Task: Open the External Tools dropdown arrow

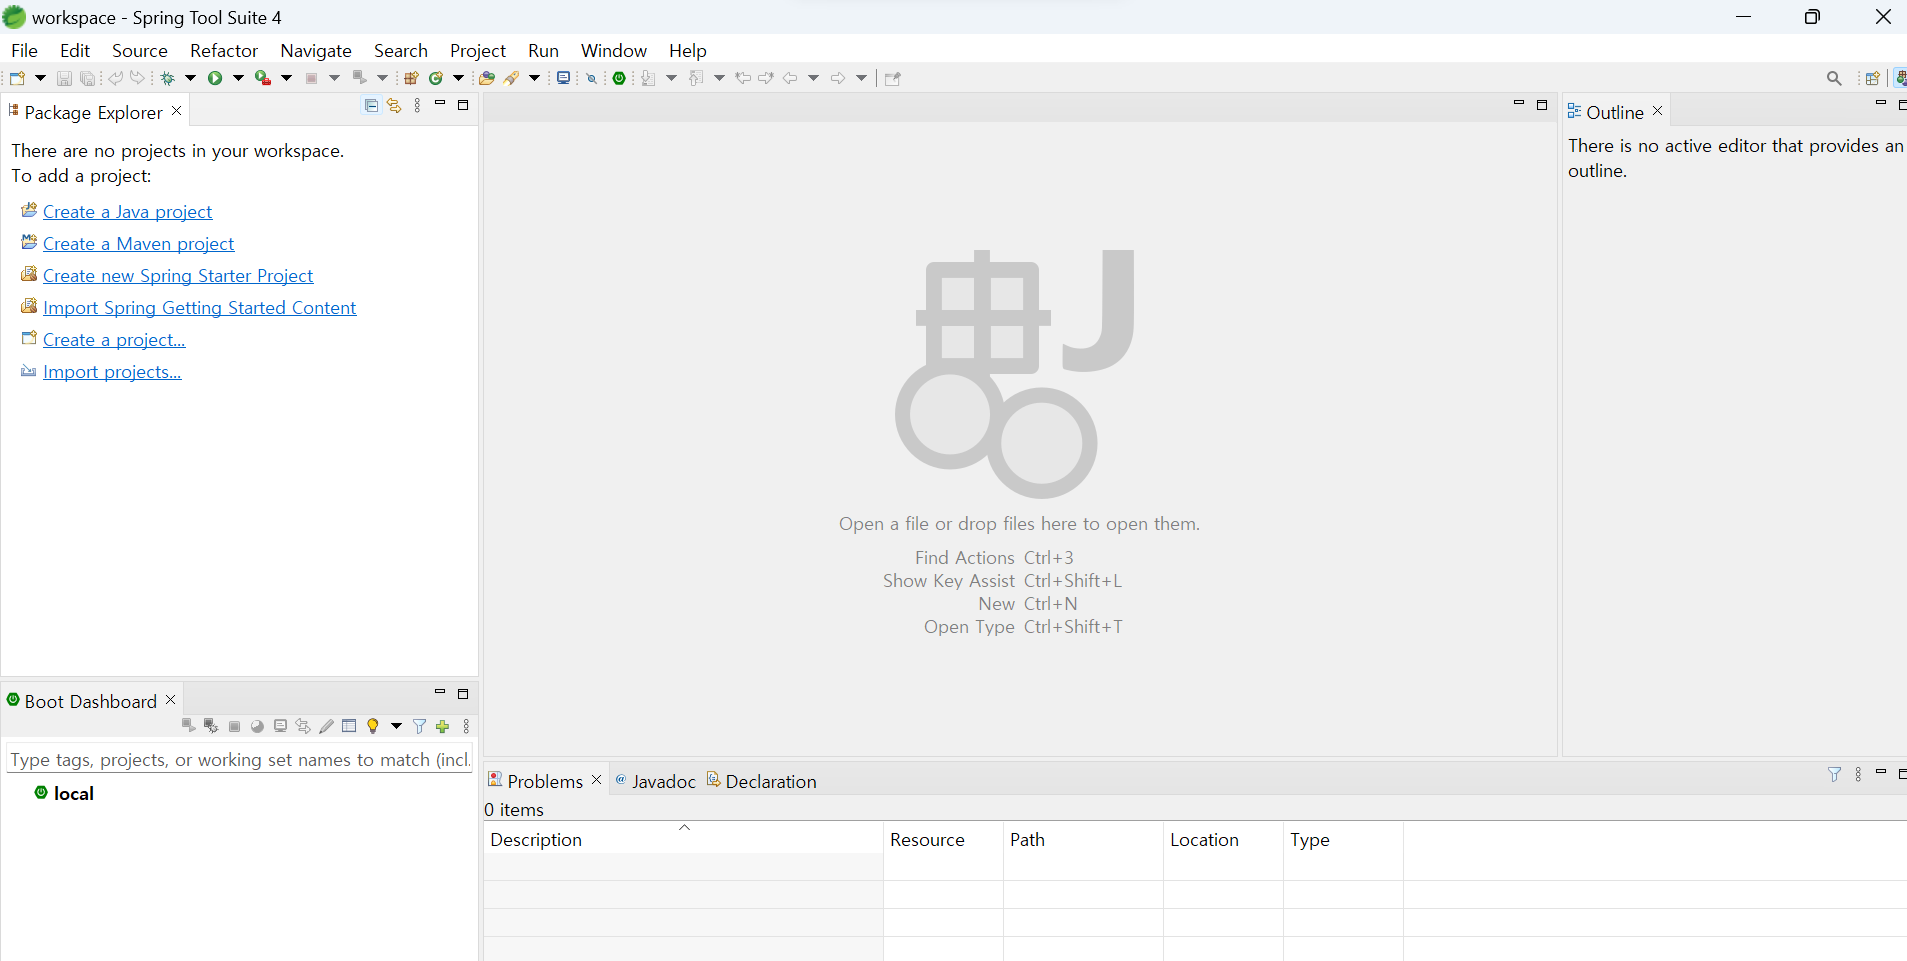Action: pos(286,78)
